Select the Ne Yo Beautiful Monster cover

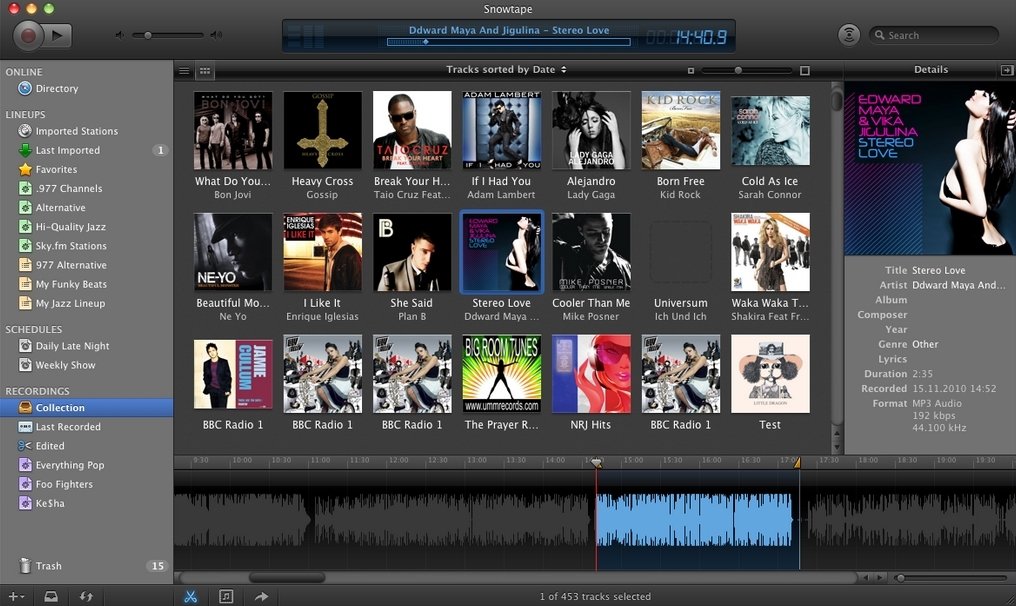click(x=233, y=252)
